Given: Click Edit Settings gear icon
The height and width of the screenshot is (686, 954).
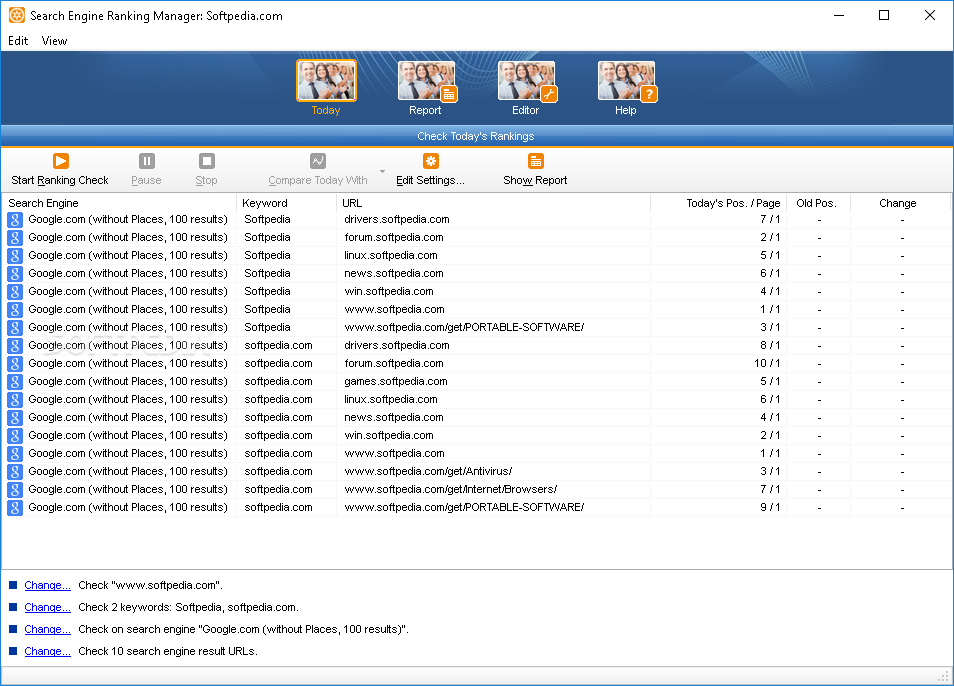Looking at the screenshot, I should 431,161.
